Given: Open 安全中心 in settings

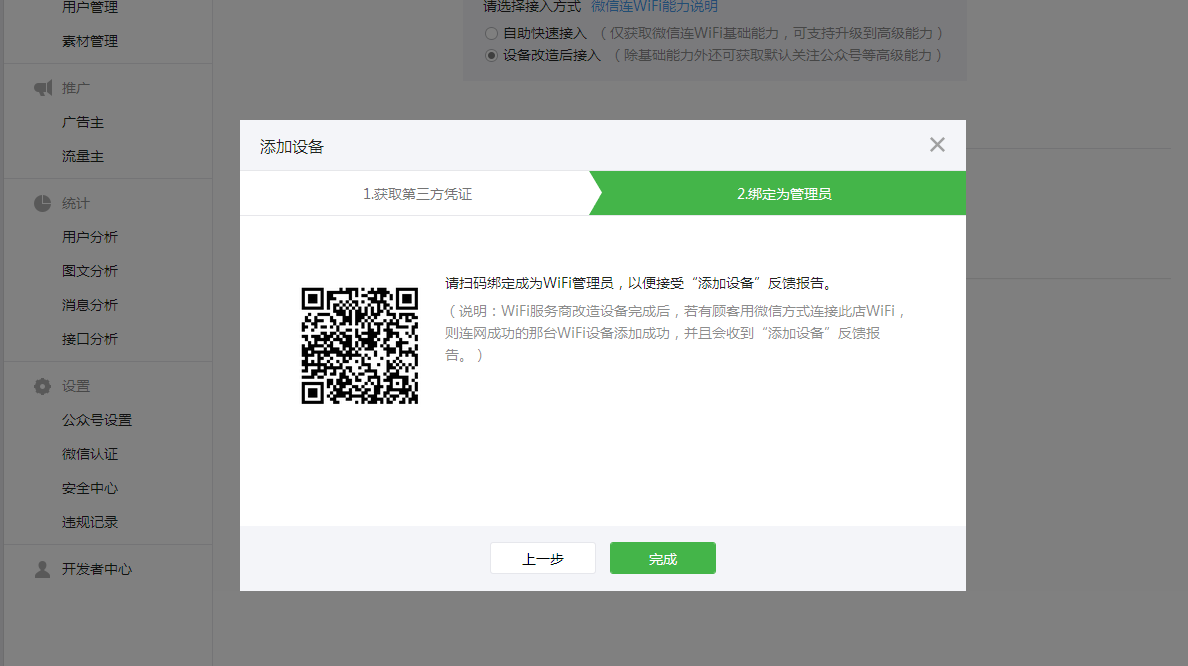Looking at the screenshot, I should tap(89, 488).
